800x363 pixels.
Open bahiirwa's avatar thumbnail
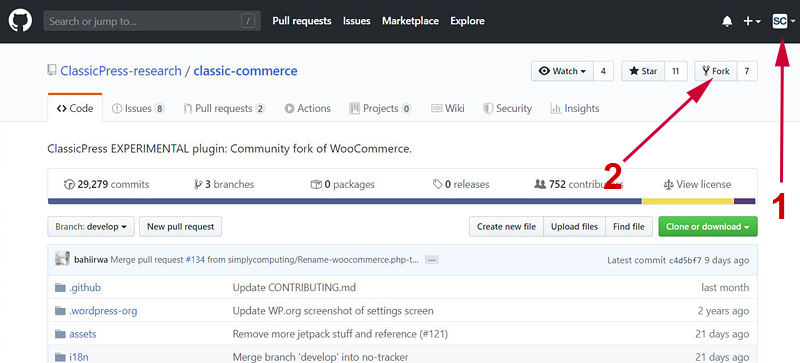62,259
